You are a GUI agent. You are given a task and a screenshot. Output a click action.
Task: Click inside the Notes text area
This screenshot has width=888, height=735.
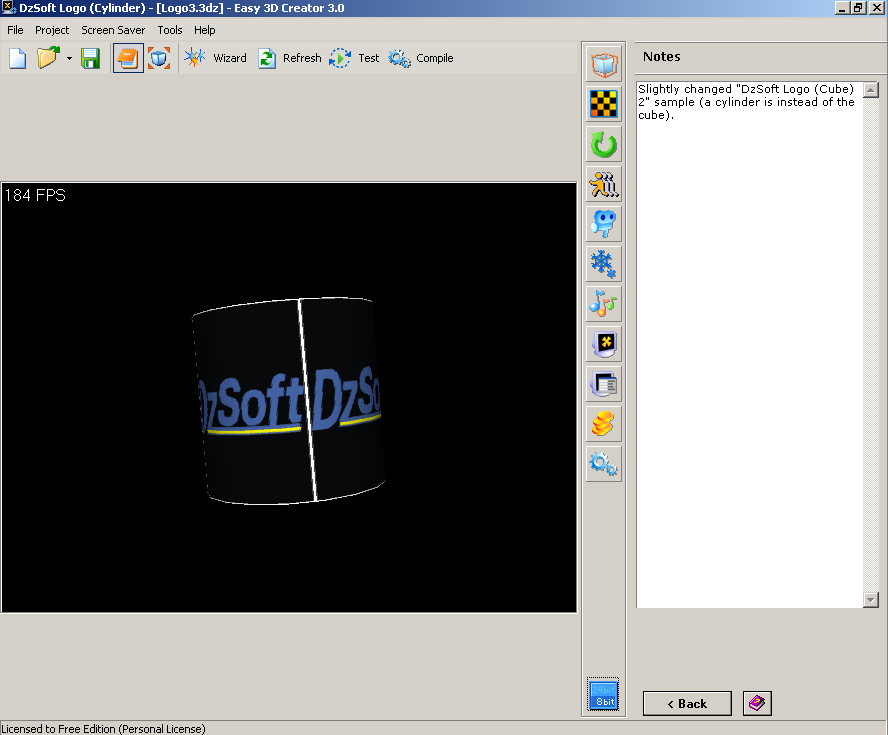[750, 344]
